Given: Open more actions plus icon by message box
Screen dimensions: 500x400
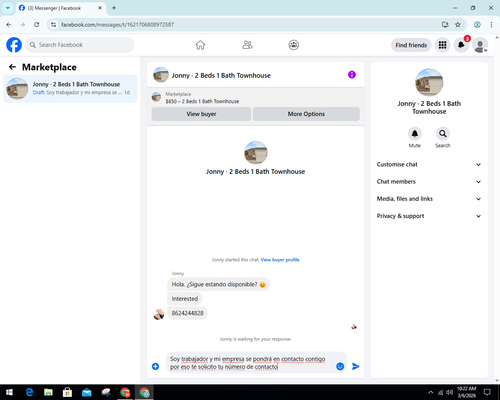Looking at the screenshot, I should coord(155,366).
